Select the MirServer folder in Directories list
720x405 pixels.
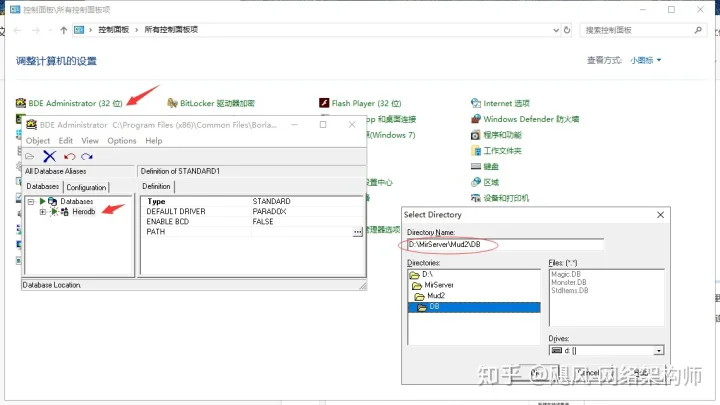(x=438, y=285)
